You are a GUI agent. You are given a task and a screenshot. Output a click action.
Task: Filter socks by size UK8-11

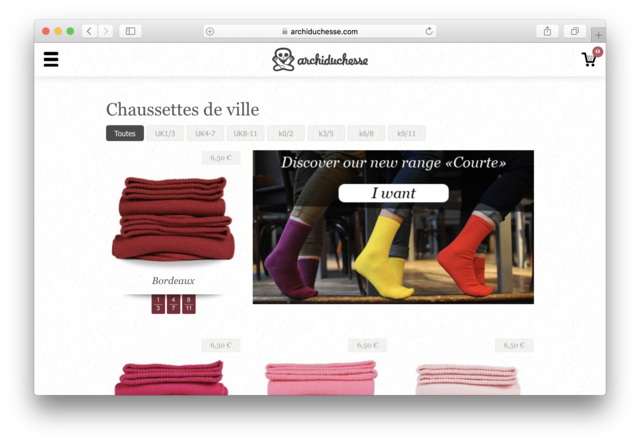(245, 133)
